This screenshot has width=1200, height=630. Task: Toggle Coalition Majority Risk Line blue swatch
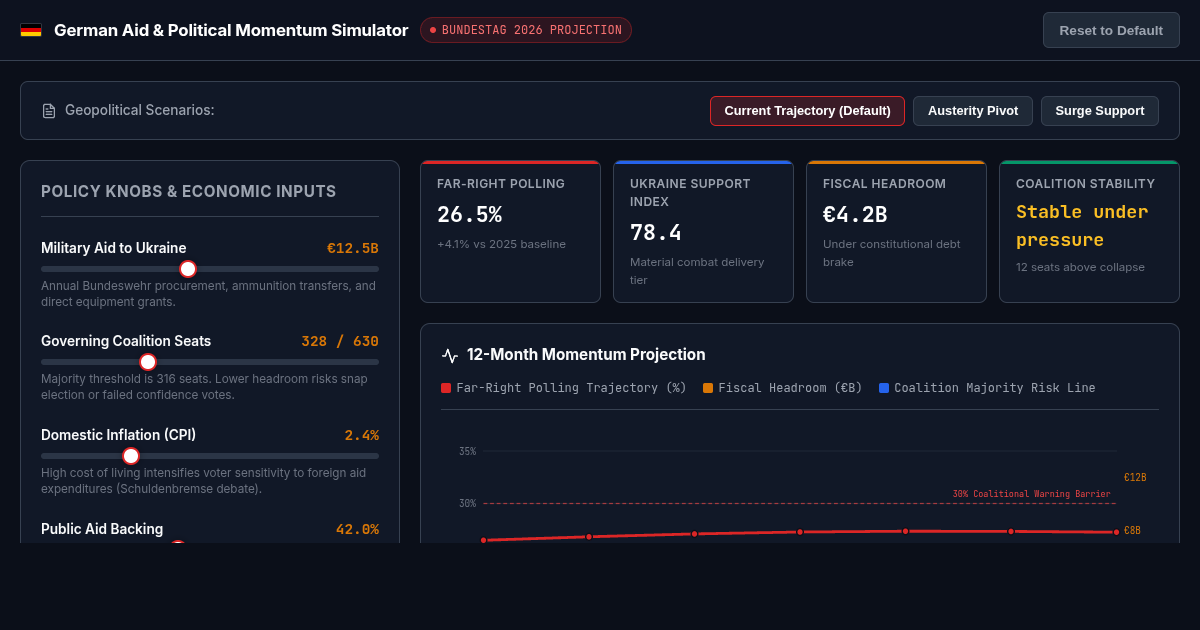(884, 388)
